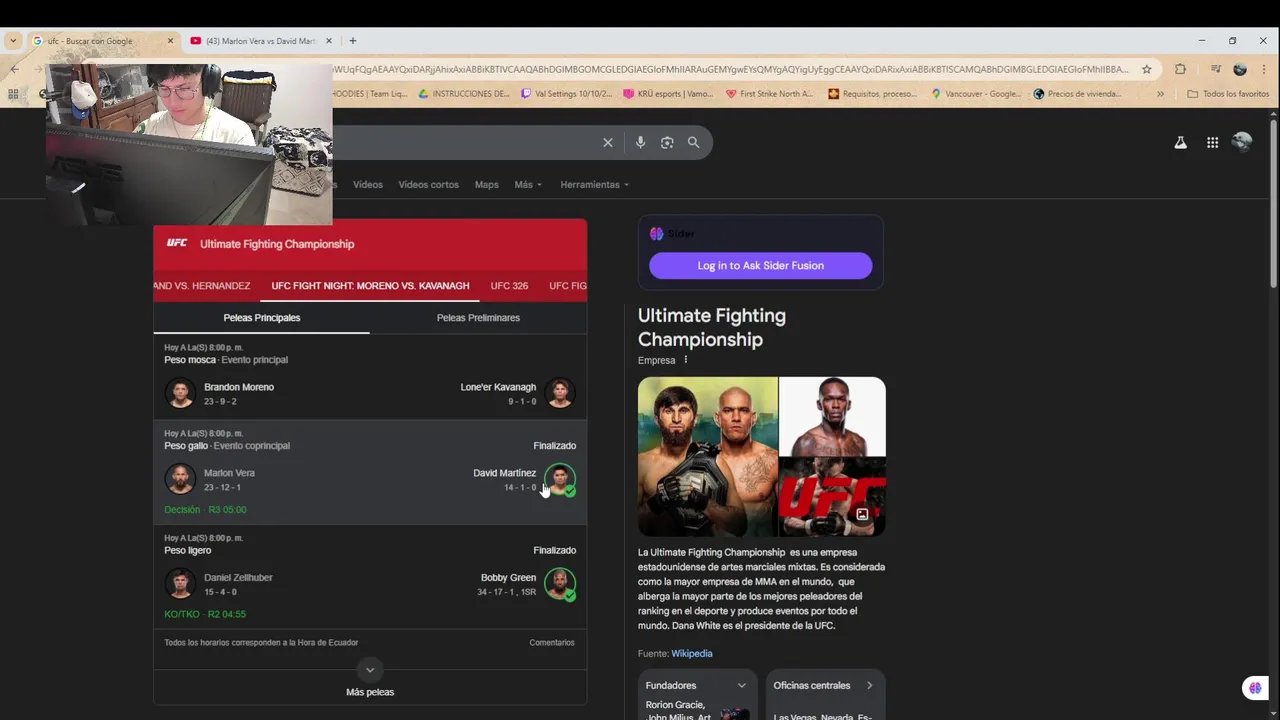Screen dimensions: 1280x720
Task: Open the Videos search filter
Action: (x=367, y=184)
